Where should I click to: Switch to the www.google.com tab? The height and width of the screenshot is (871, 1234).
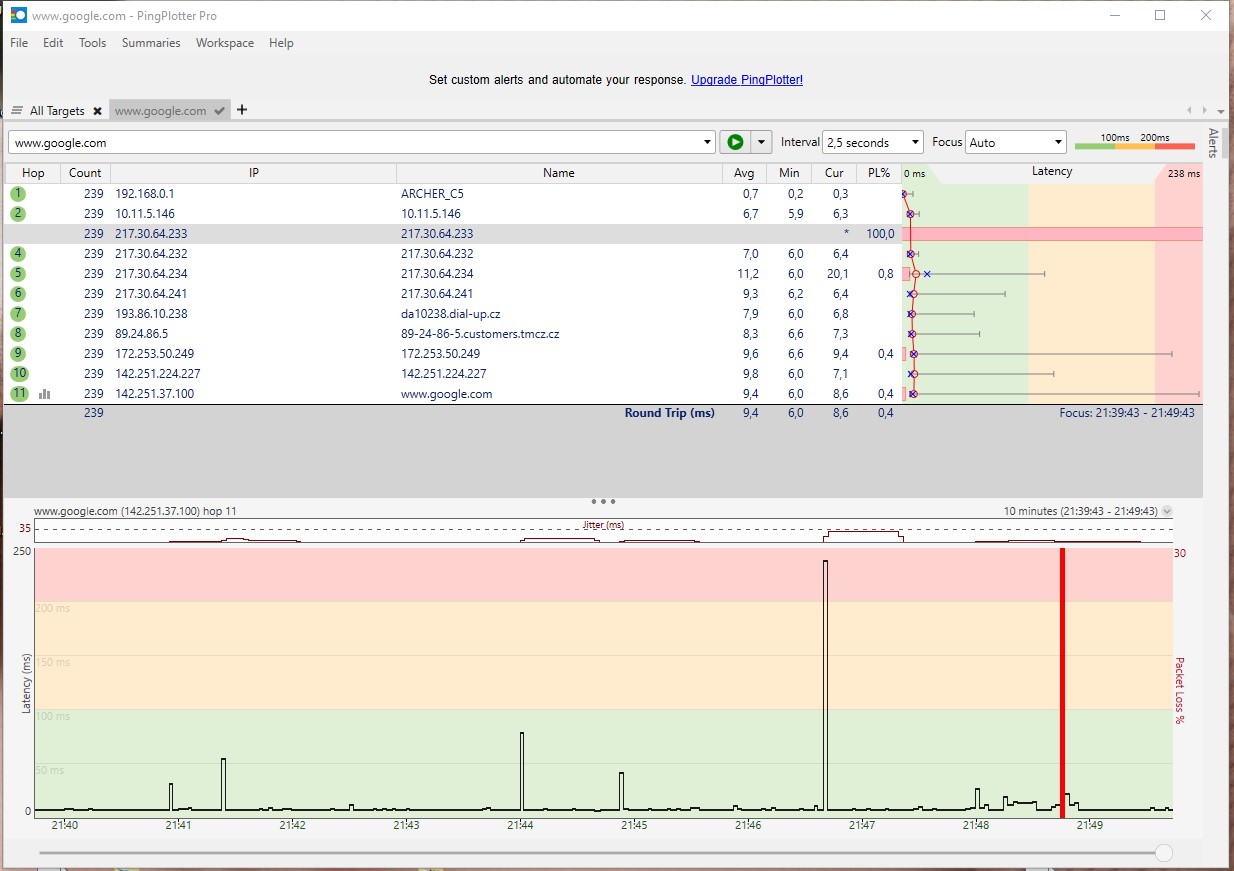click(x=161, y=111)
